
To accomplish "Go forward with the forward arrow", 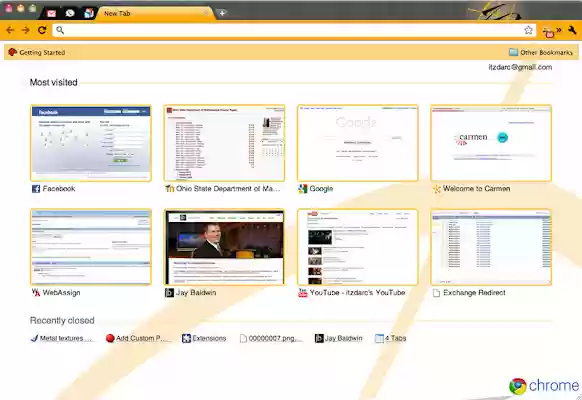I will pos(25,30).
